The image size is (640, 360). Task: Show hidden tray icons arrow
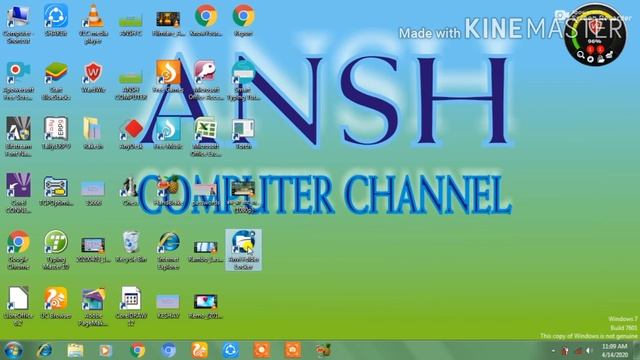pos(553,351)
